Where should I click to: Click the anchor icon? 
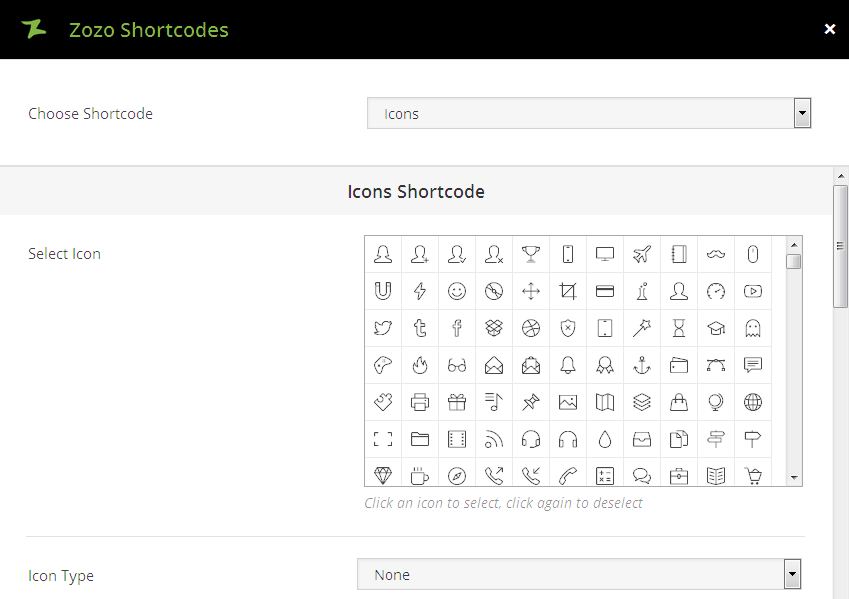click(x=642, y=365)
